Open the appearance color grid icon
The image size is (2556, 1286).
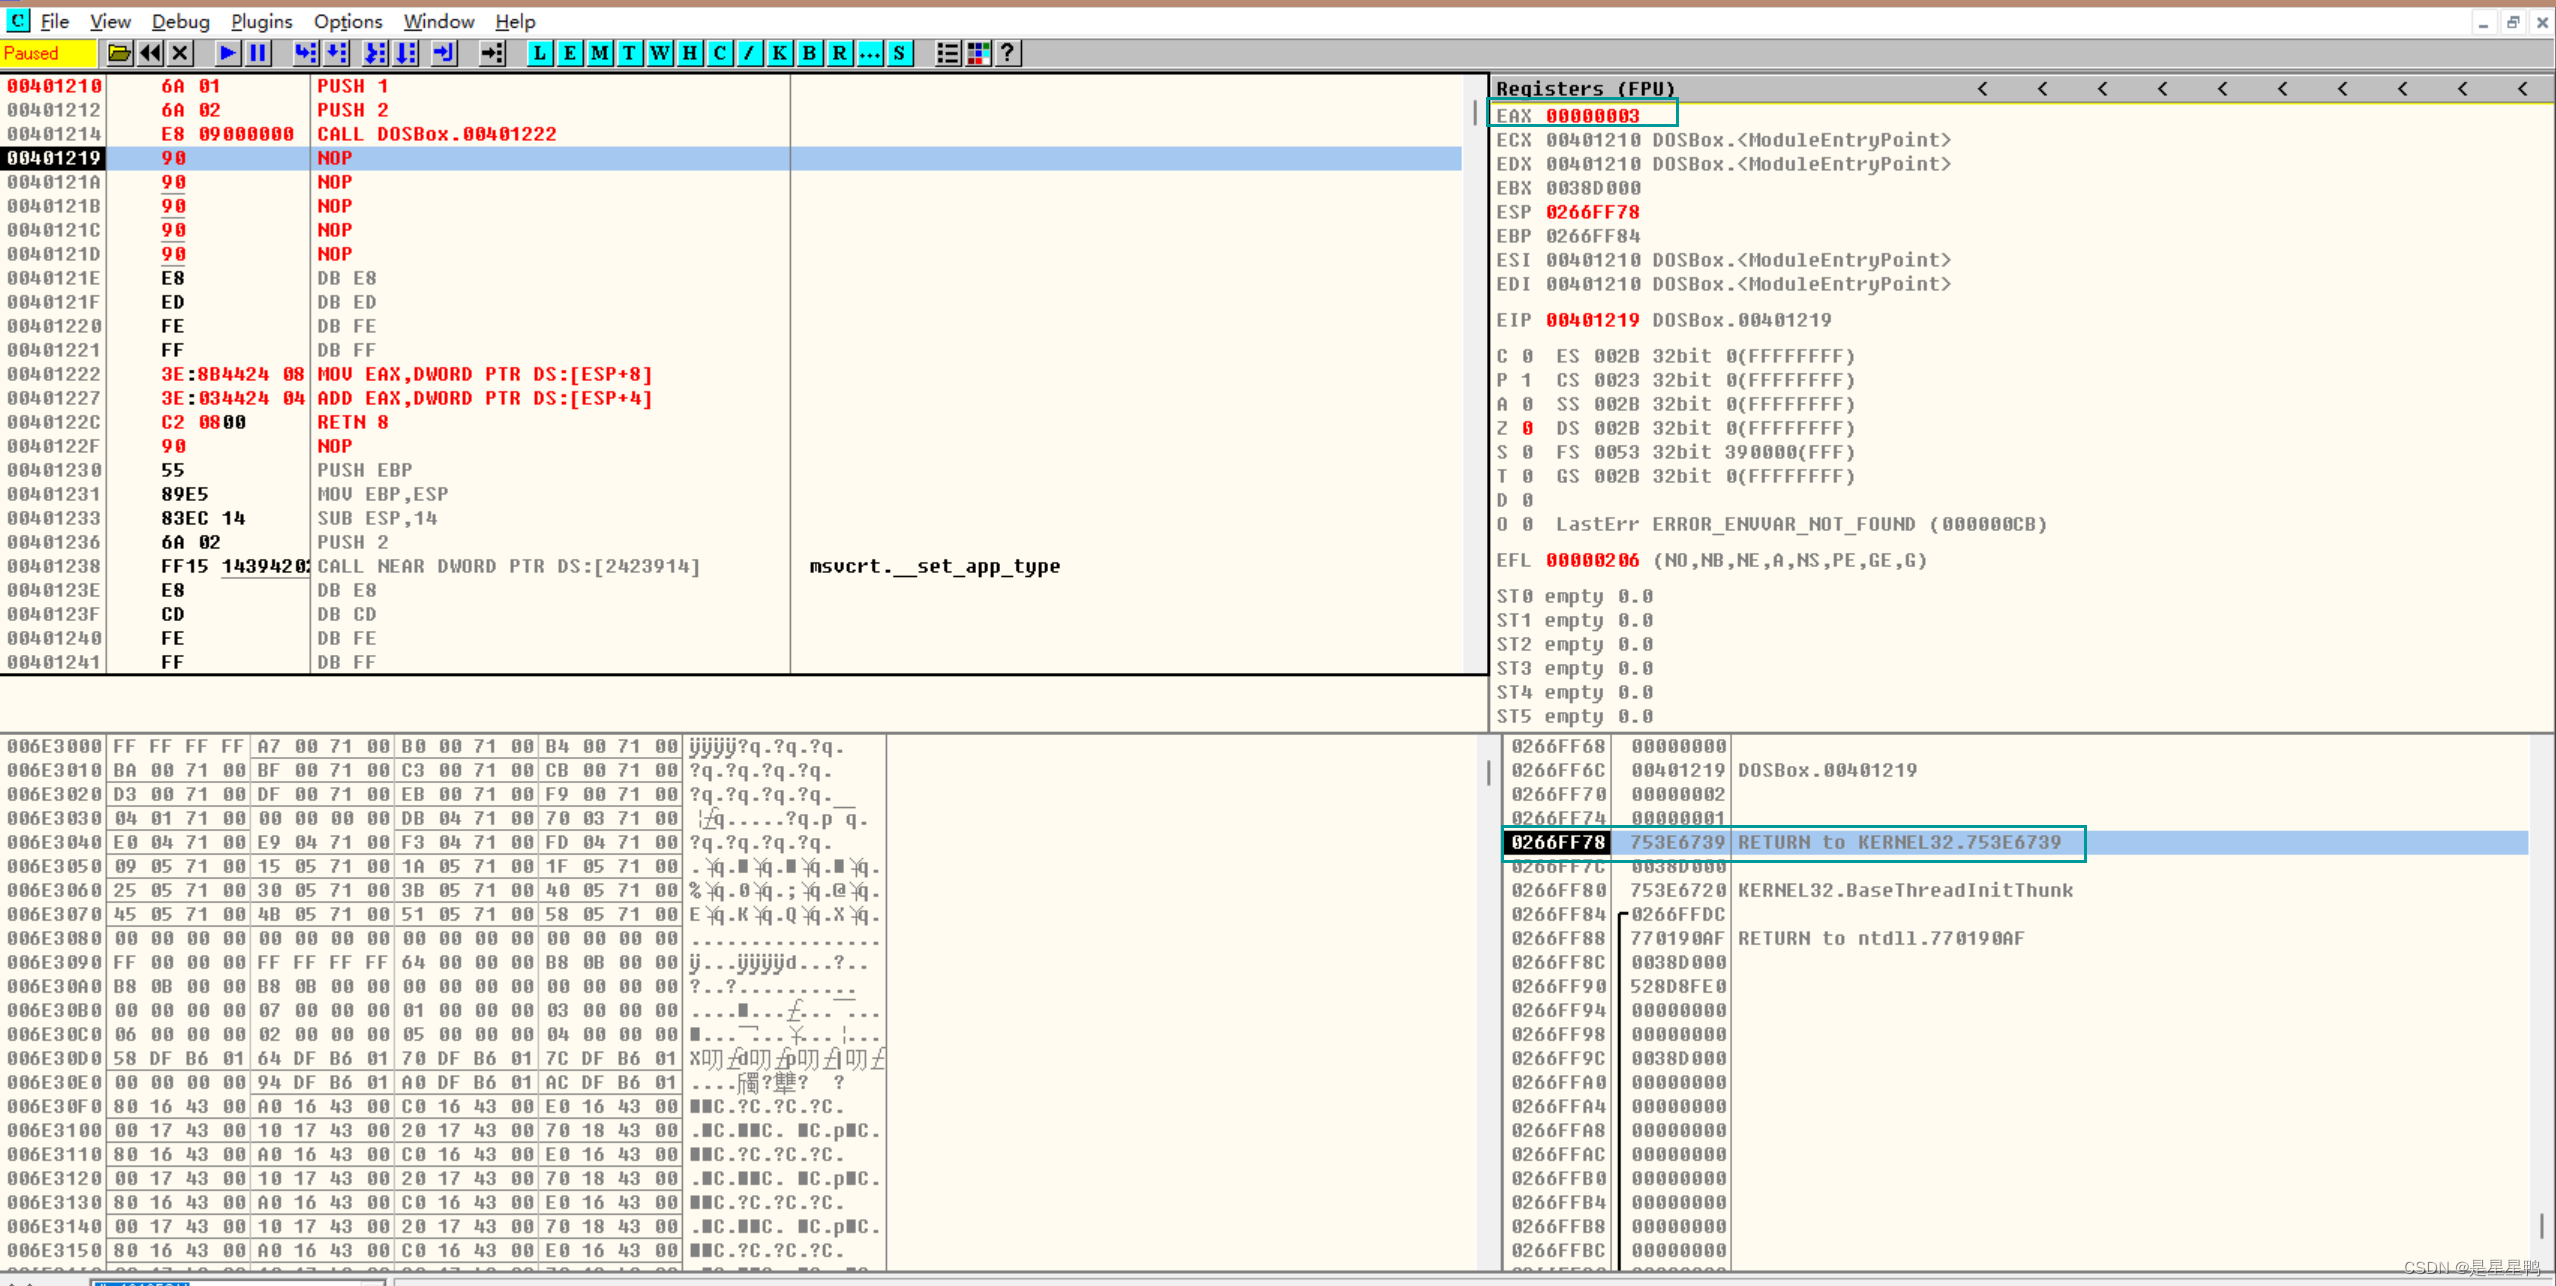(x=978, y=53)
